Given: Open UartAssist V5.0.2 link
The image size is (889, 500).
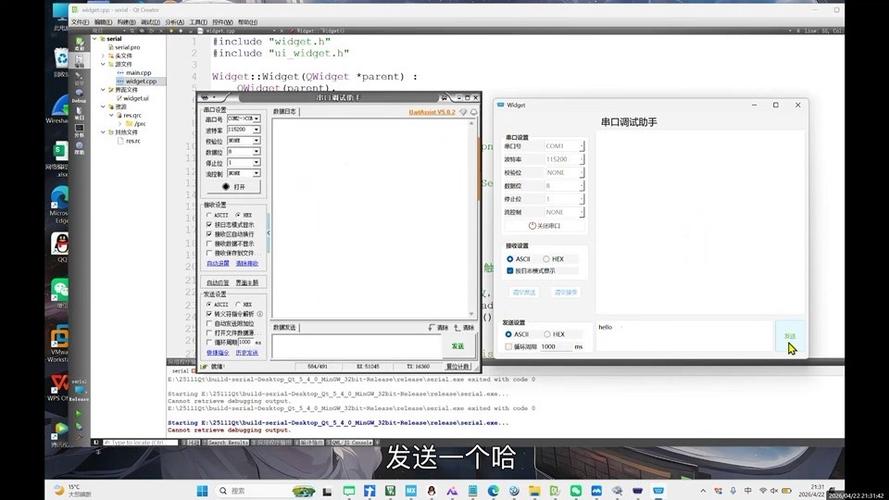Looking at the screenshot, I should click(432, 112).
